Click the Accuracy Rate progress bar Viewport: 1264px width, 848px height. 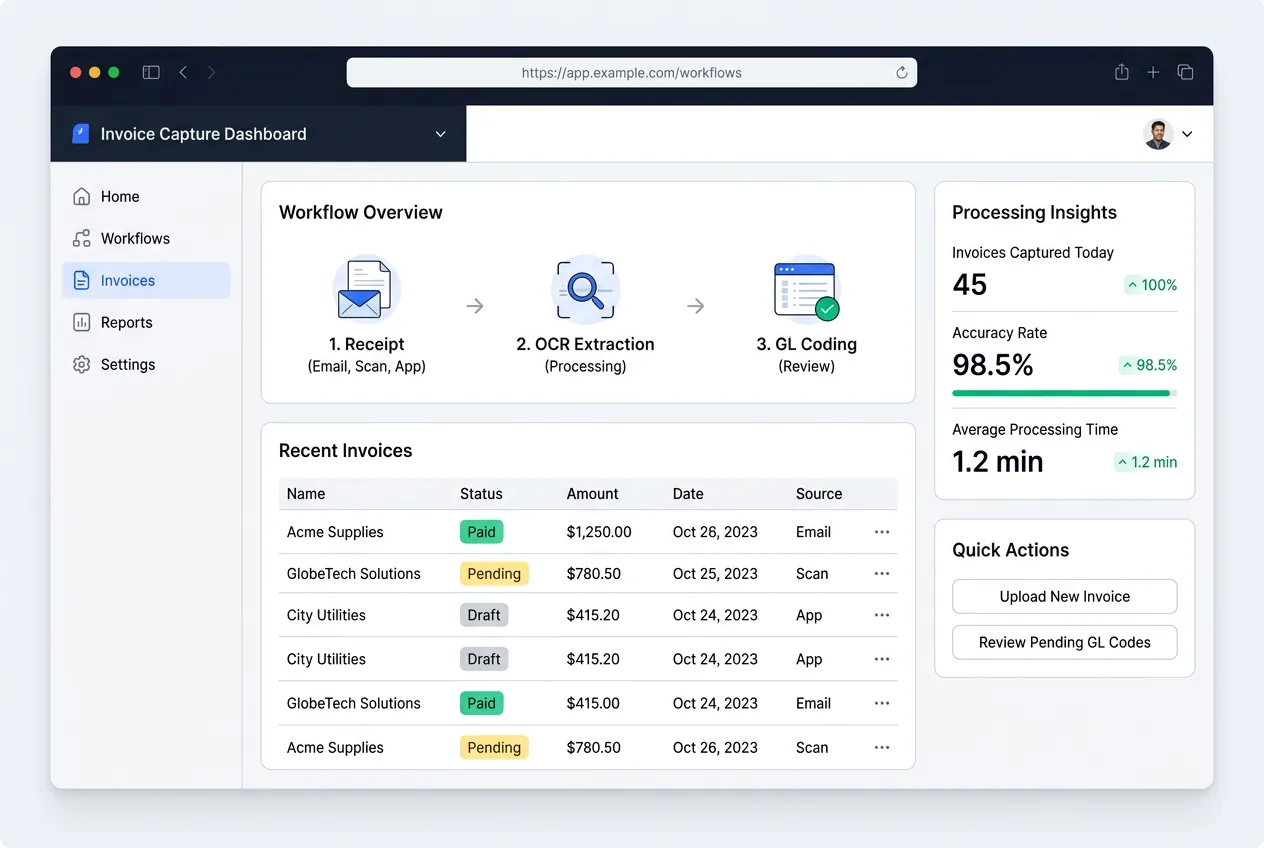click(x=1063, y=394)
